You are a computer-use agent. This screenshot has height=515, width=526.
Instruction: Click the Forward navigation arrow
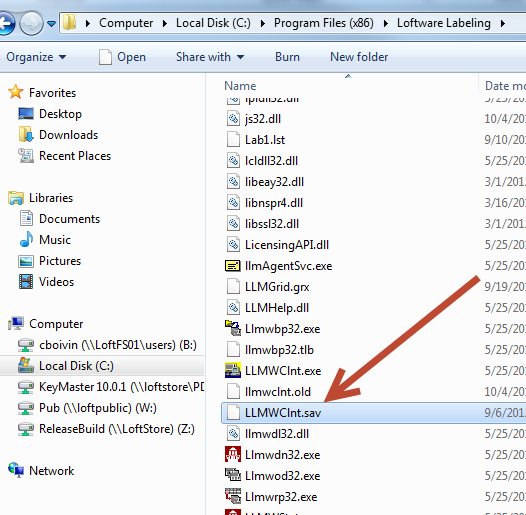pos(31,23)
